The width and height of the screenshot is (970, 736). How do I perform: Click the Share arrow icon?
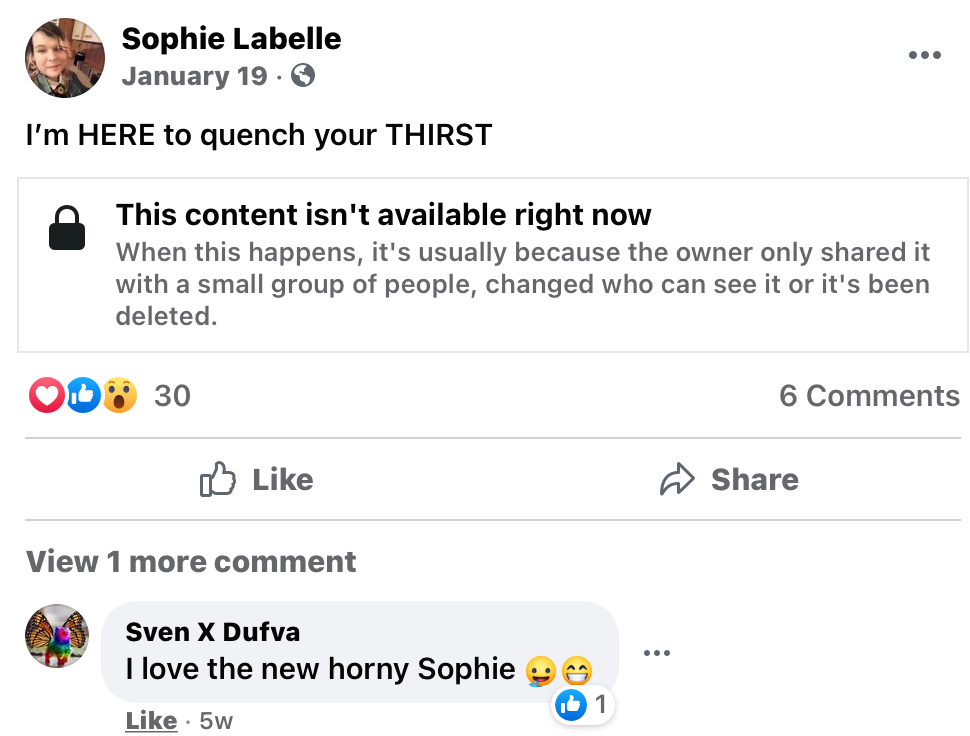[677, 479]
